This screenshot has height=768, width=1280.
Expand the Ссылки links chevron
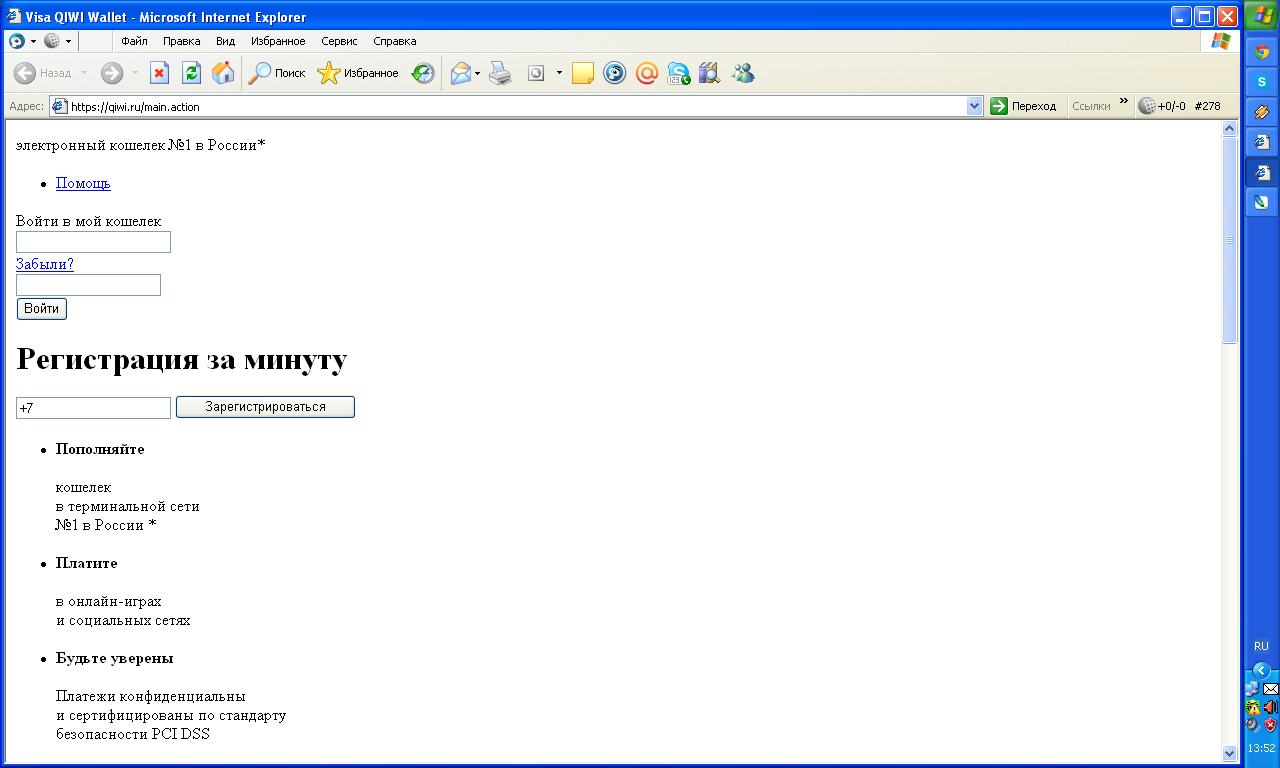[1123, 101]
